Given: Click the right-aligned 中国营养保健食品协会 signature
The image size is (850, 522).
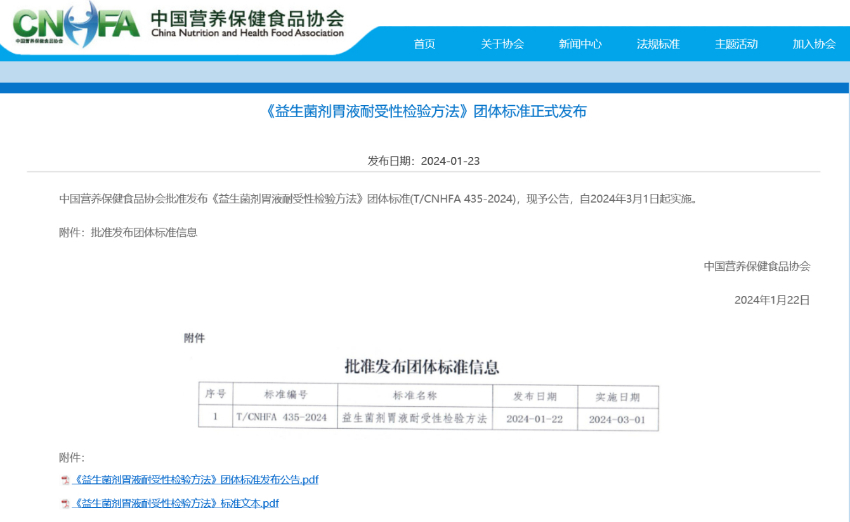Looking at the screenshot, I should click(756, 266).
